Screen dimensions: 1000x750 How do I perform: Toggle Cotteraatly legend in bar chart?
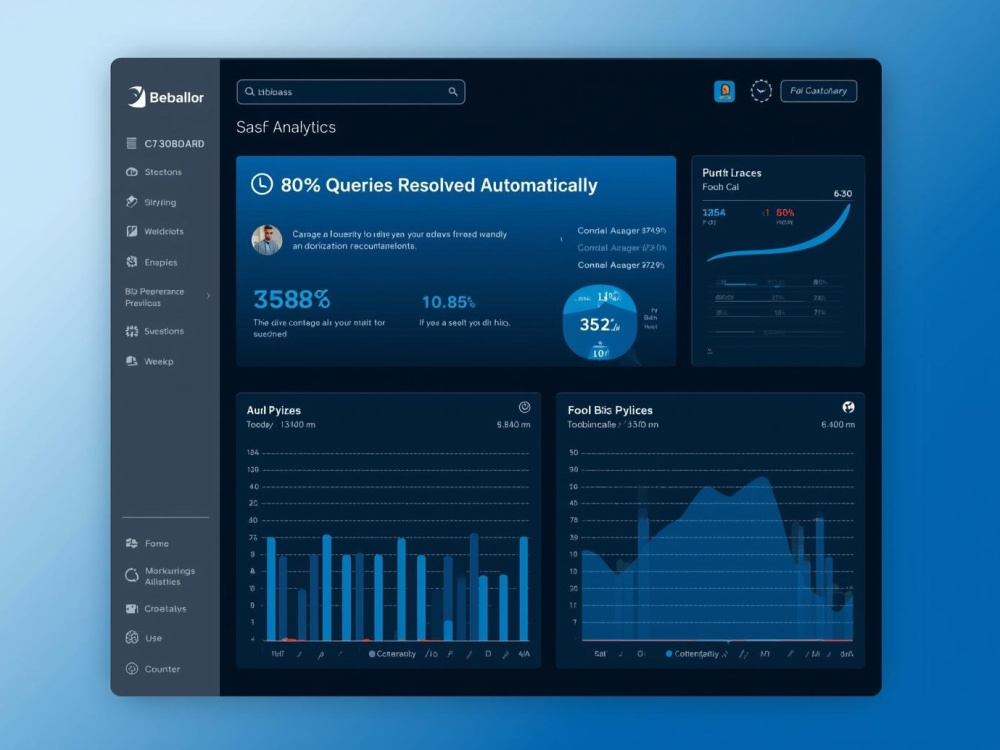(x=392, y=654)
